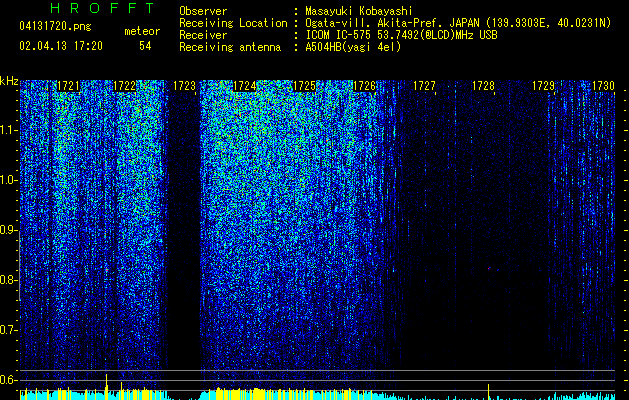Click the red dot in the 1728 column
The height and width of the screenshot is (400, 629).
coord(489,268)
